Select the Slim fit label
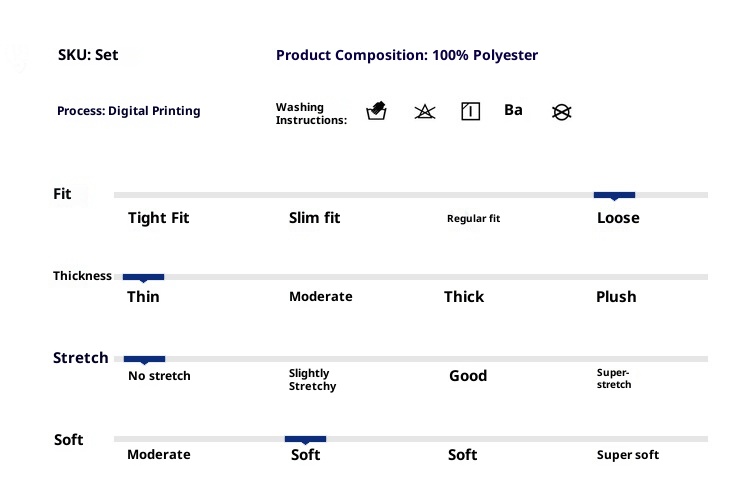This screenshot has height=477, width=750. (314, 218)
